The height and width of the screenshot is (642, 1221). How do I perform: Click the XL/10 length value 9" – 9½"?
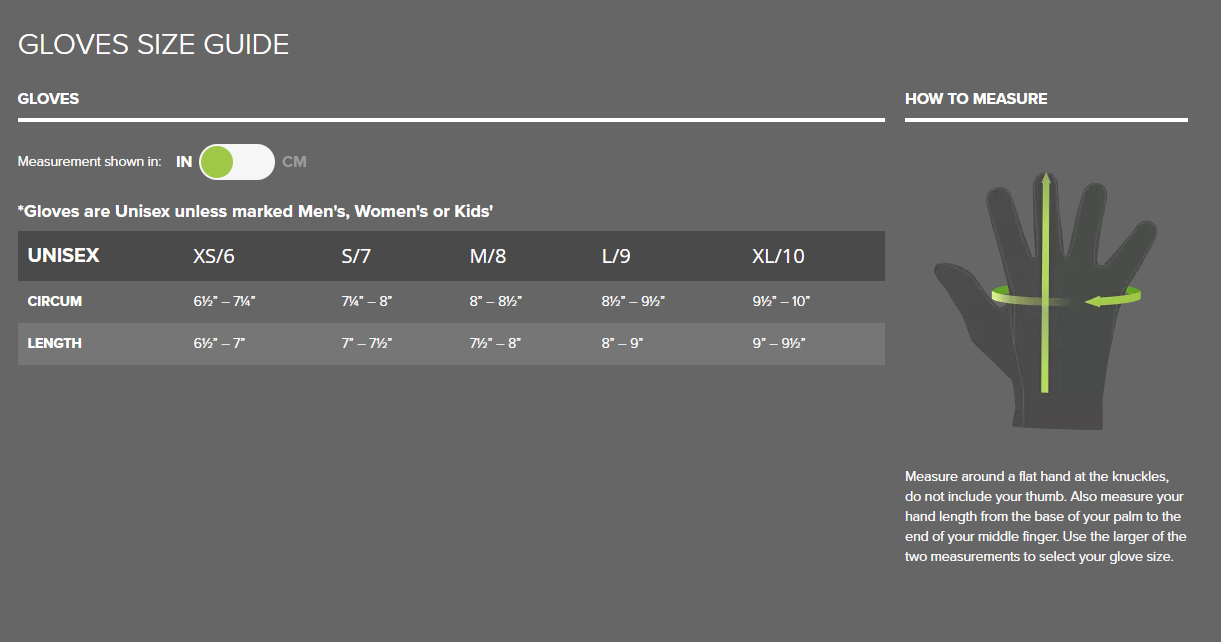[779, 344]
